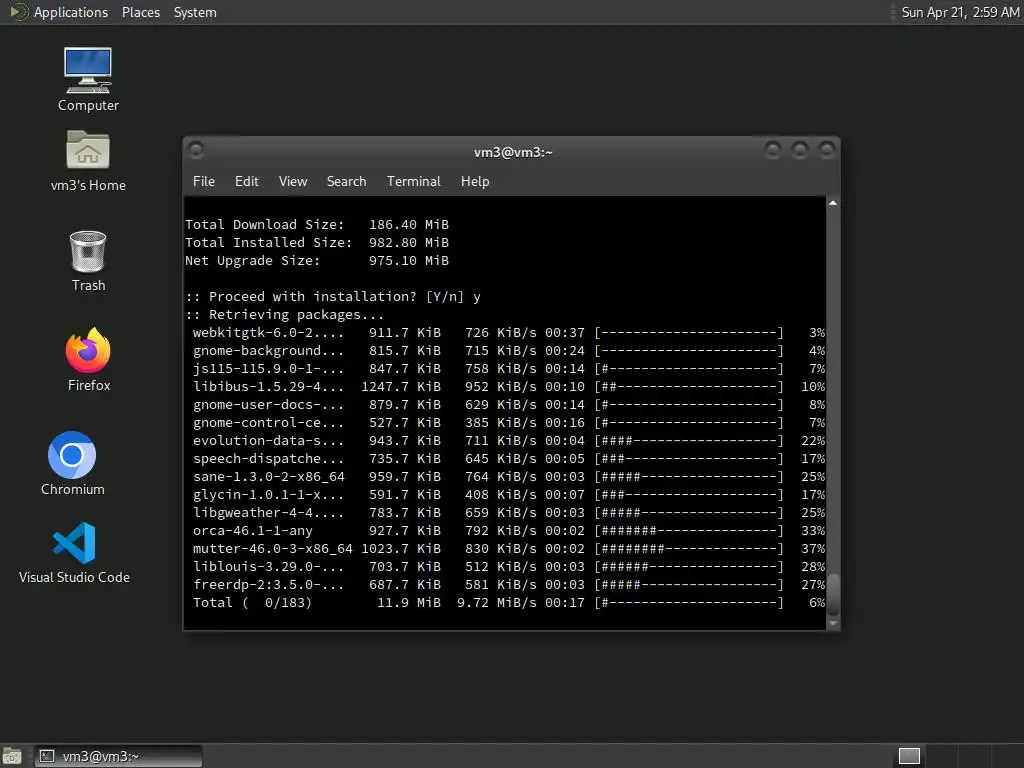Click 'Total ( 0/183)' text

tap(252, 603)
